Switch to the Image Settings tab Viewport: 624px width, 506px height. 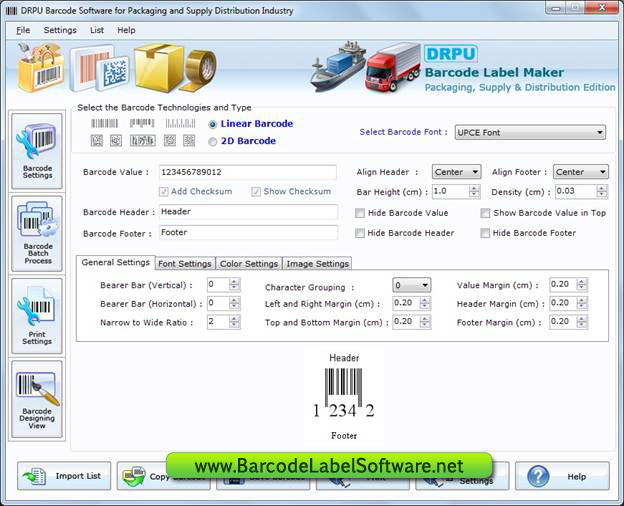tap(317, 264)
